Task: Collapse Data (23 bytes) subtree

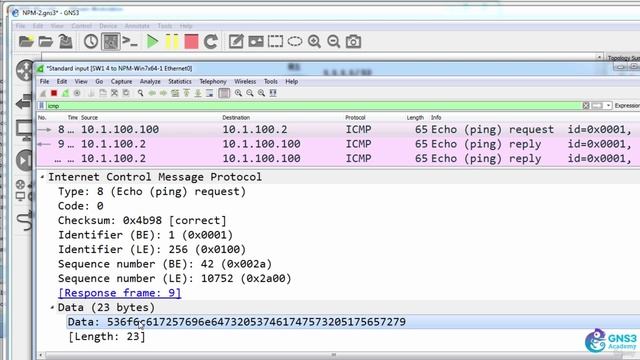Action: pos(52,307)
